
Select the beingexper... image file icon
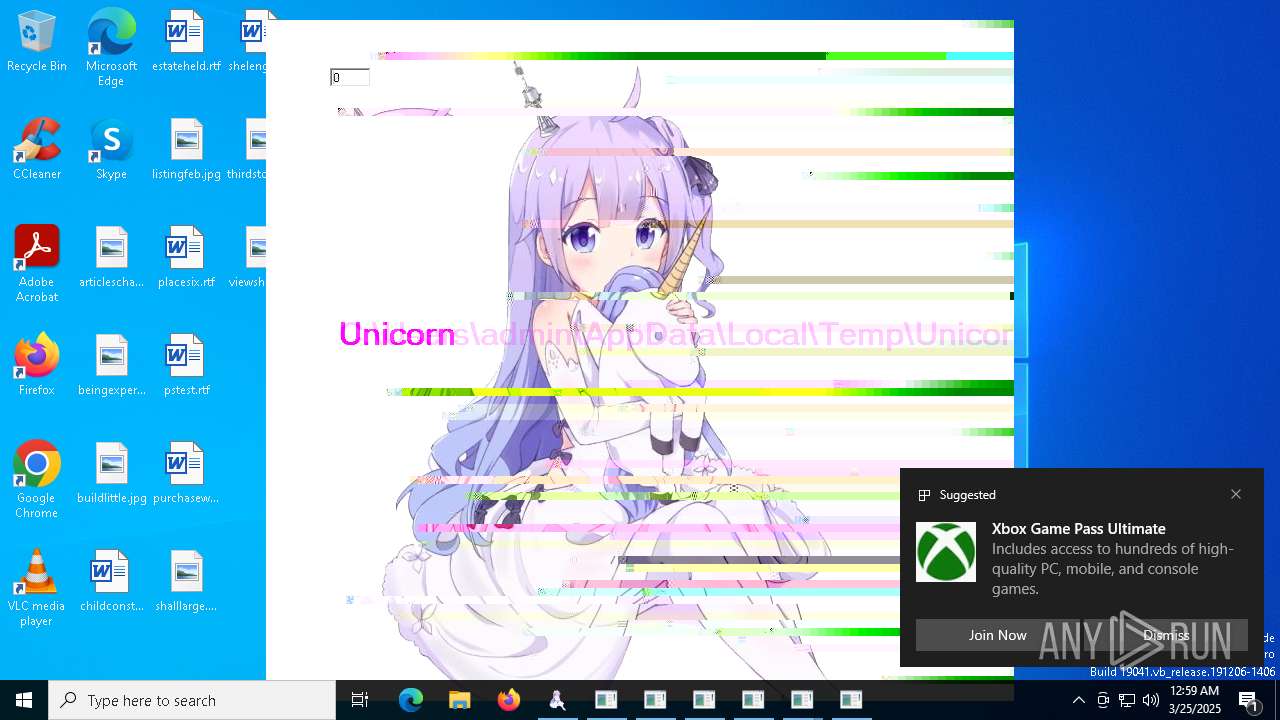tap(111, 366)
